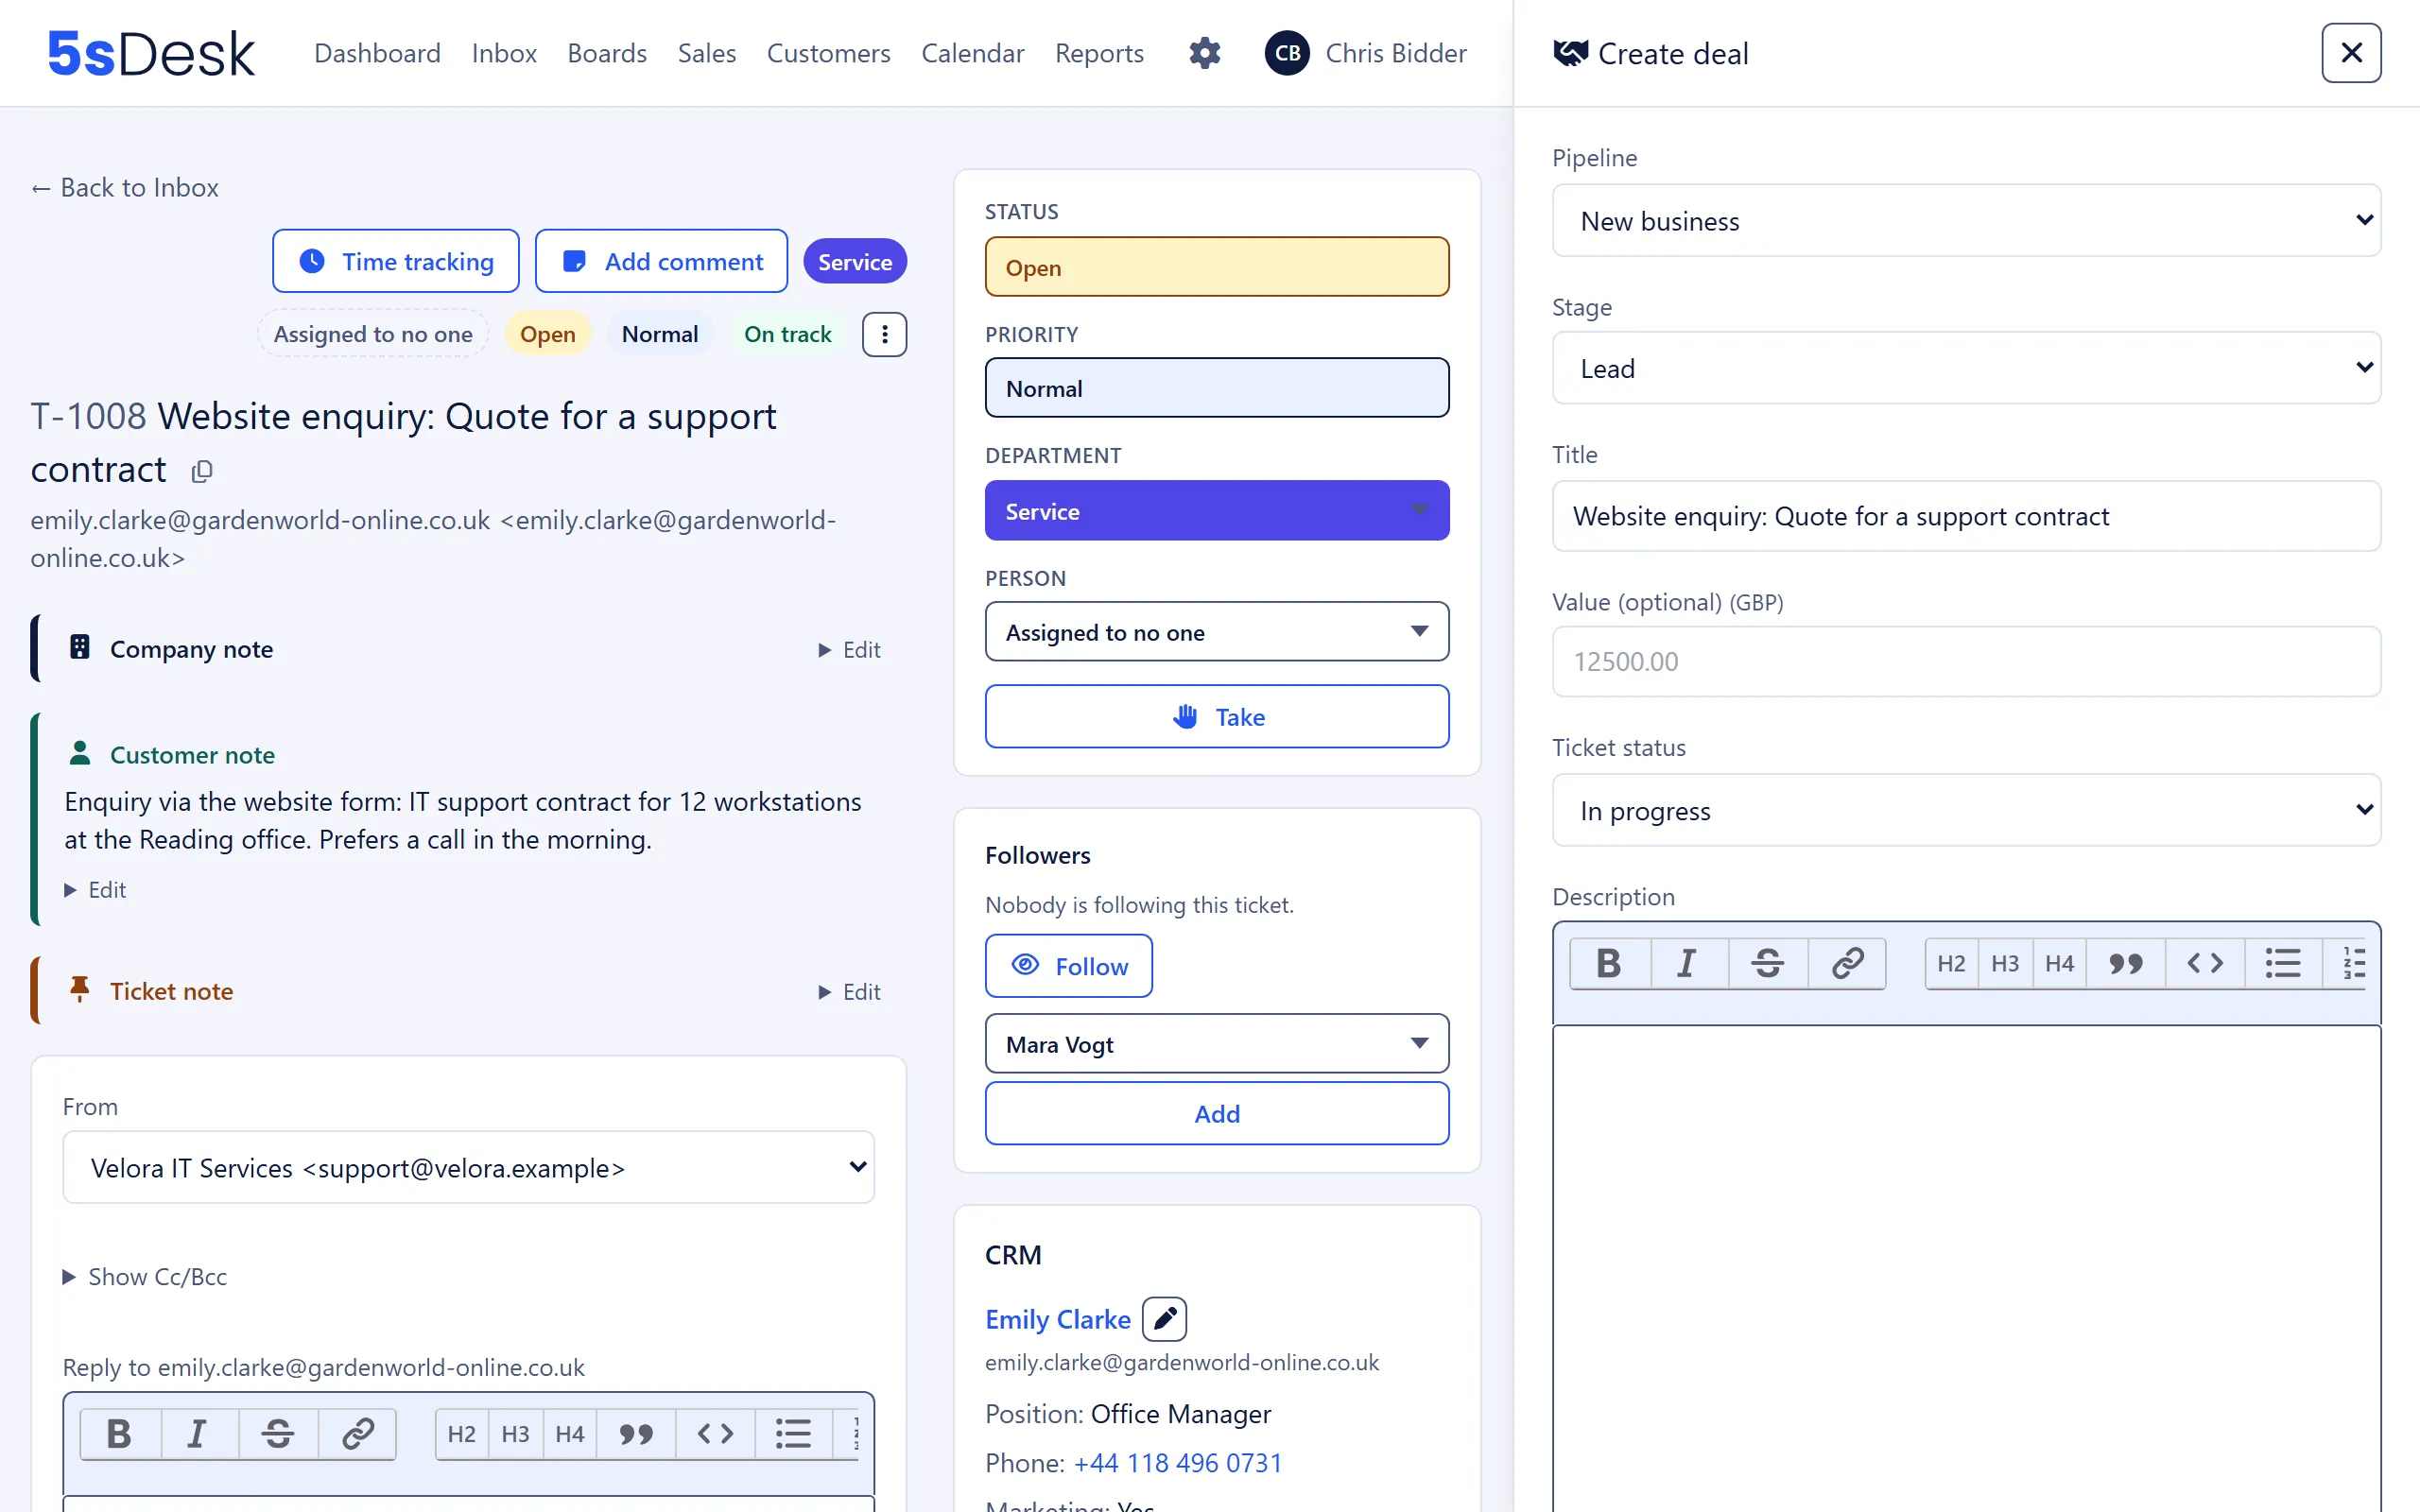Insert bullet list in deal Description editor
Viewport: 2420px width, 1512px height.
[x=2283, y=963]
